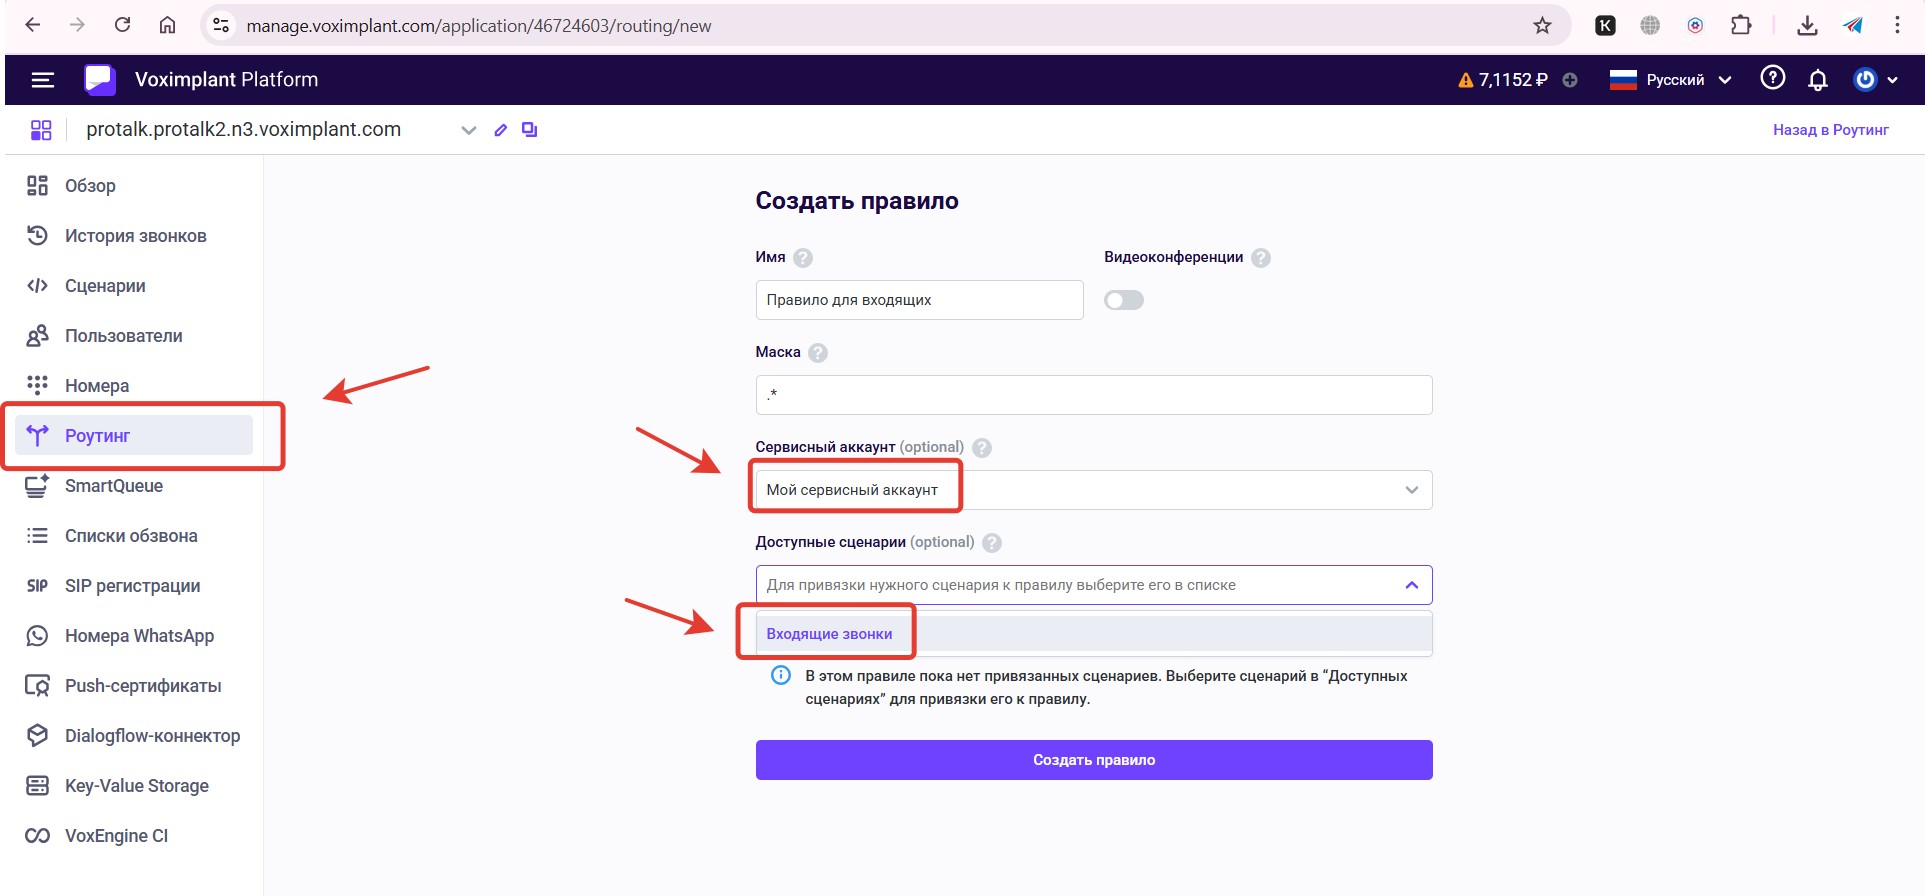Open the help question mark in header
This screenshot has width=1925, height=896.
coord(1772,78)
